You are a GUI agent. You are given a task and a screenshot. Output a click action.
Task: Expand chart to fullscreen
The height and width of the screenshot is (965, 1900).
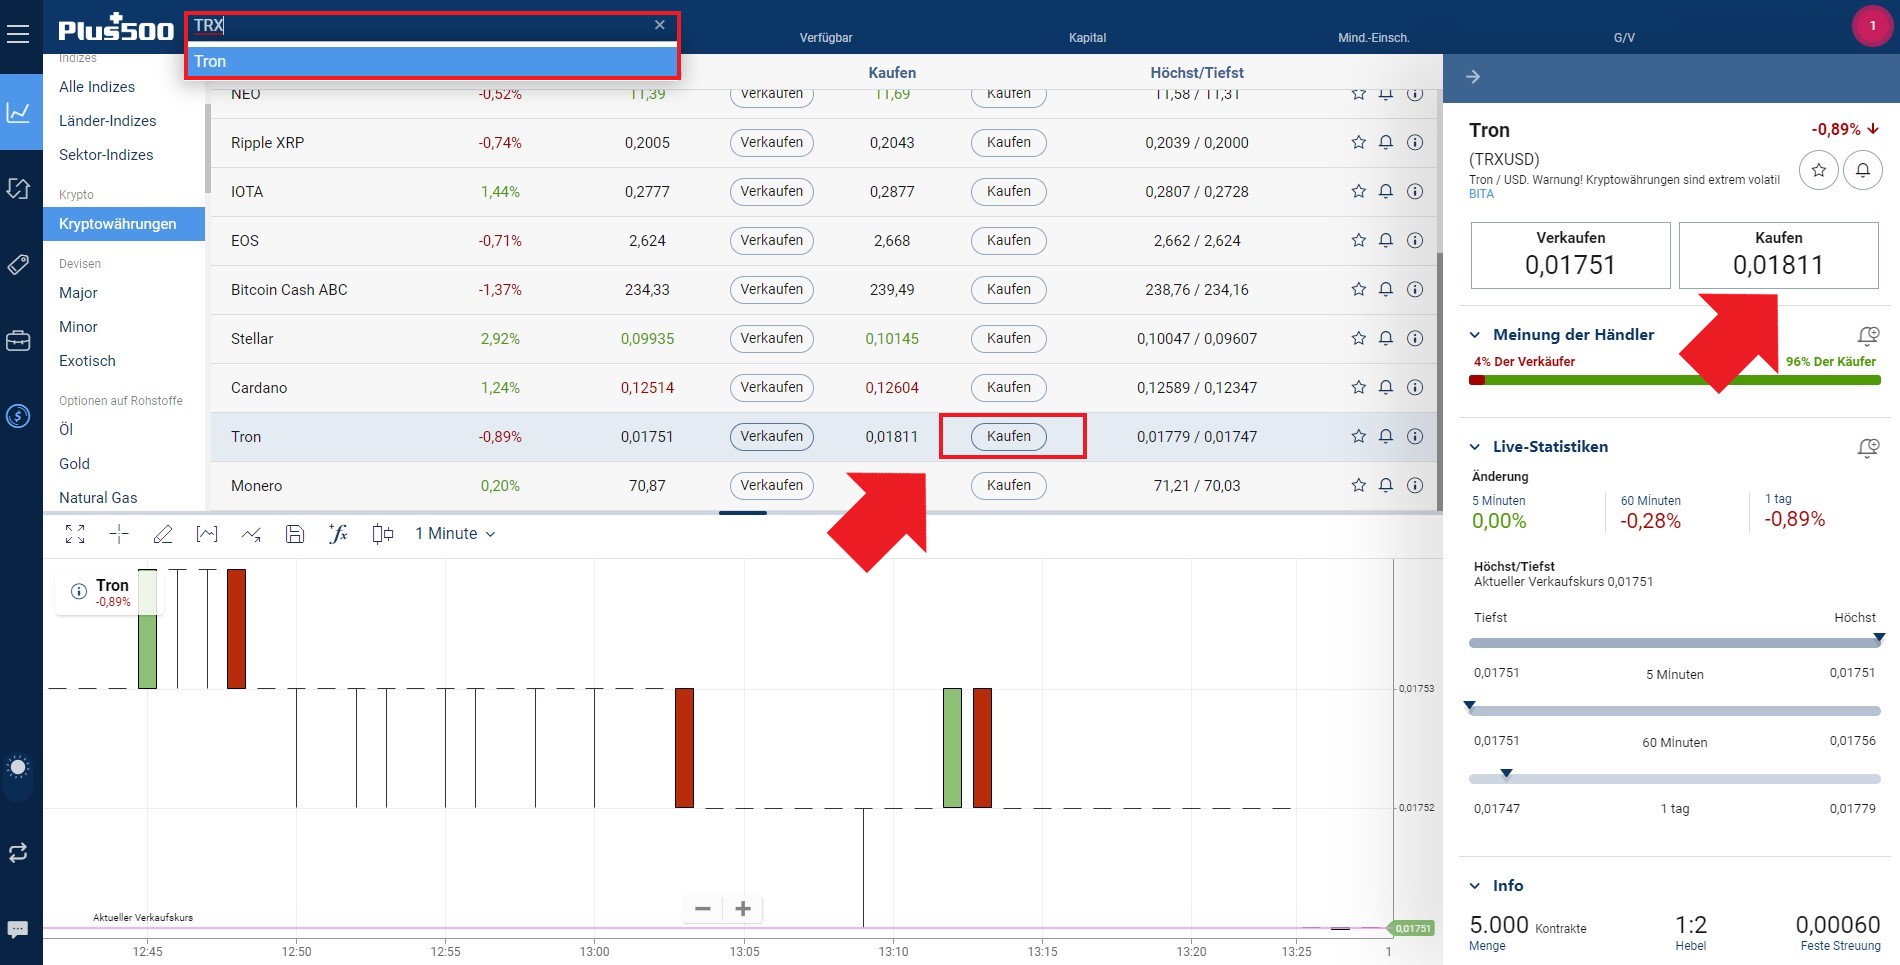(75, 534)
